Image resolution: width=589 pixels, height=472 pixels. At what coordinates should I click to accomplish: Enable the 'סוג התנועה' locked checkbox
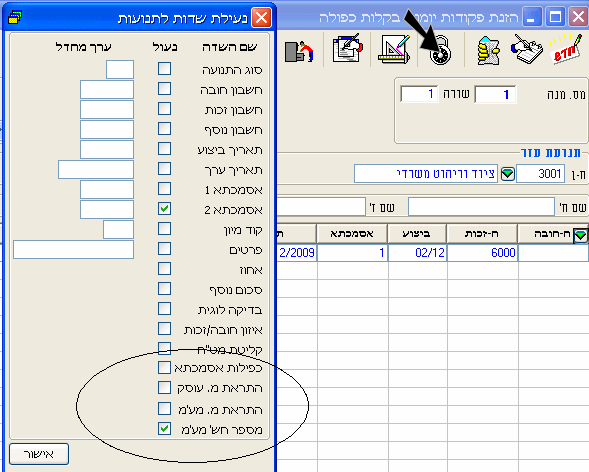coord(165,69)
